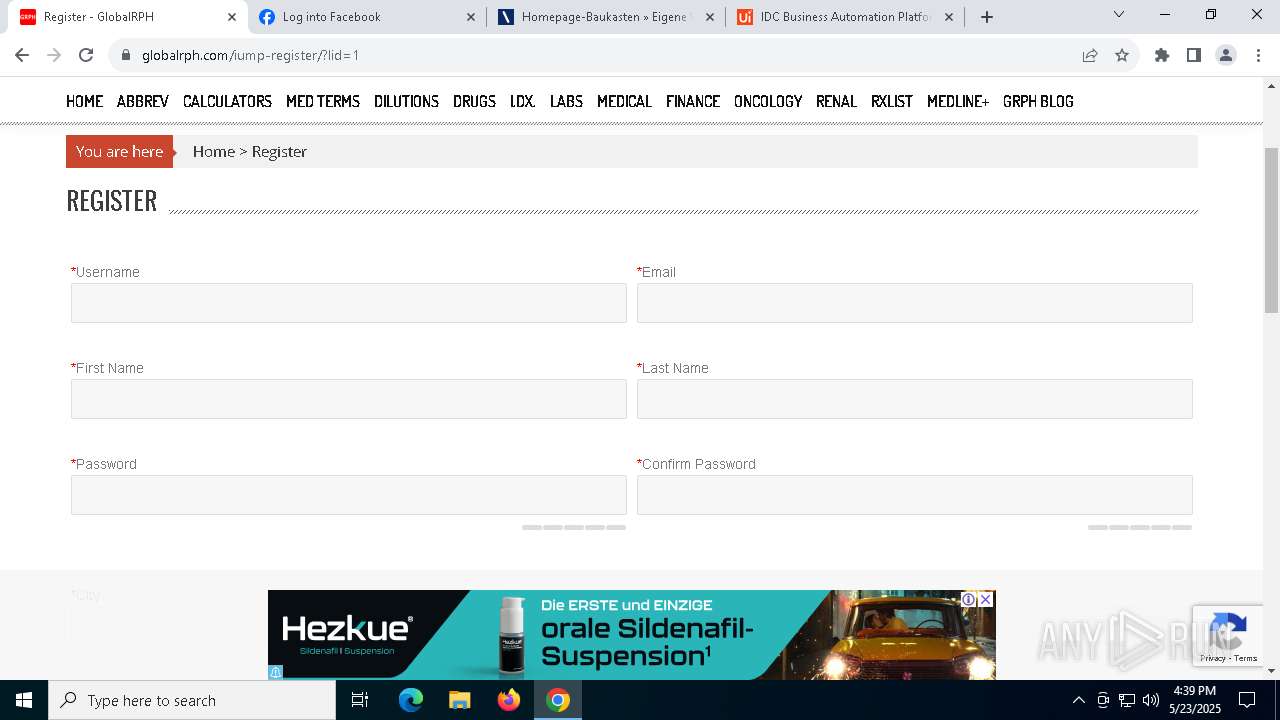Select the Register - GlobalRPH tab

click(x=127, y=17)
